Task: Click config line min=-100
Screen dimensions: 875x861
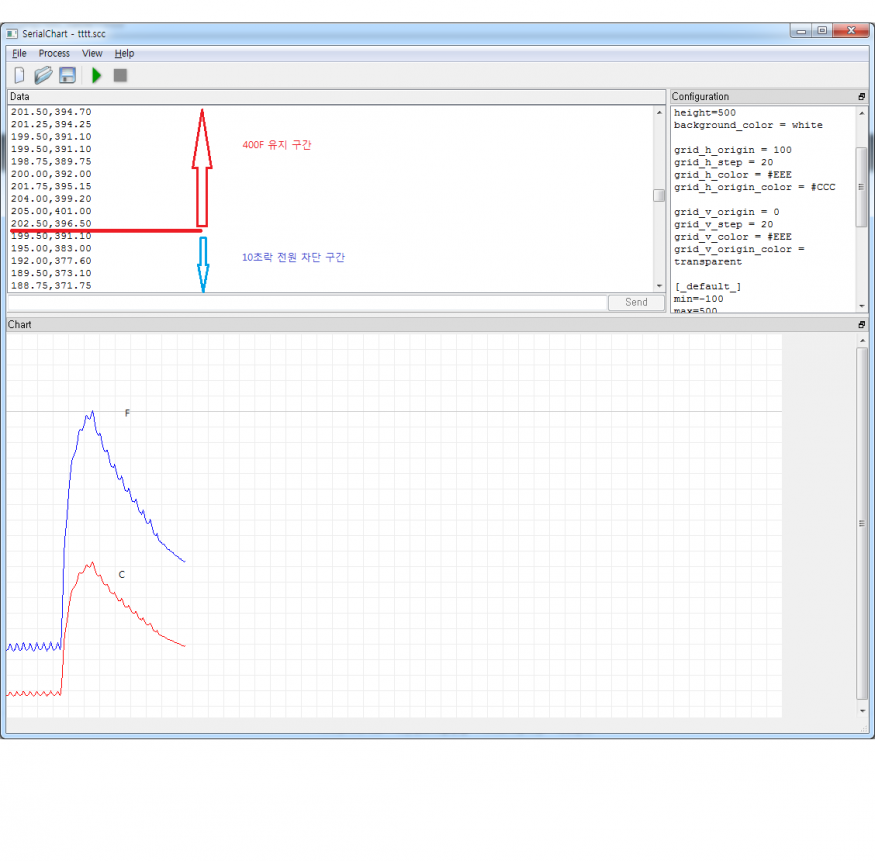Action: tap(698, 299)
